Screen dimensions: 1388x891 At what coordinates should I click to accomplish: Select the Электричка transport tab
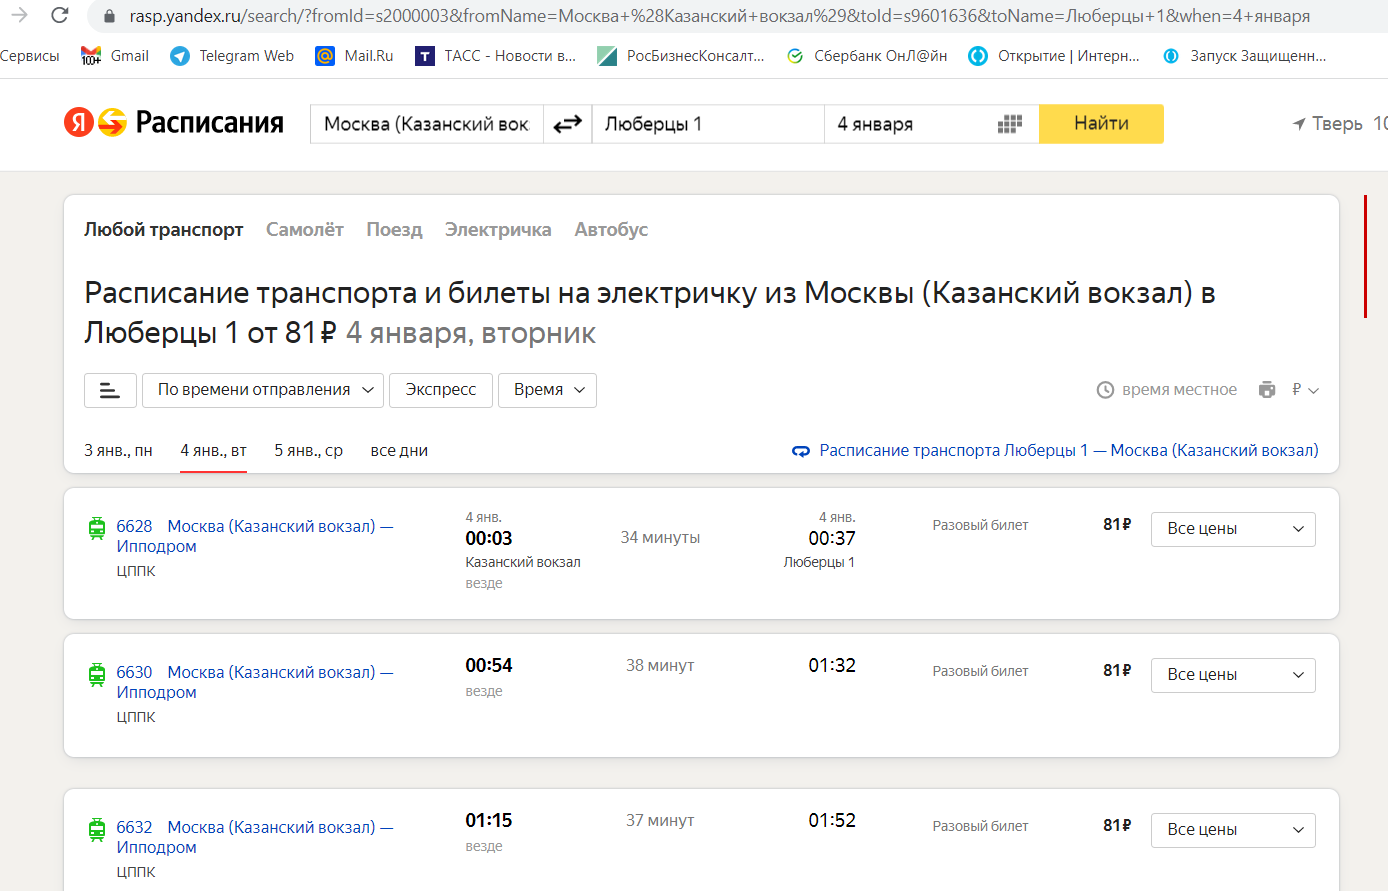pyautogui.click(x=497, y=230)
